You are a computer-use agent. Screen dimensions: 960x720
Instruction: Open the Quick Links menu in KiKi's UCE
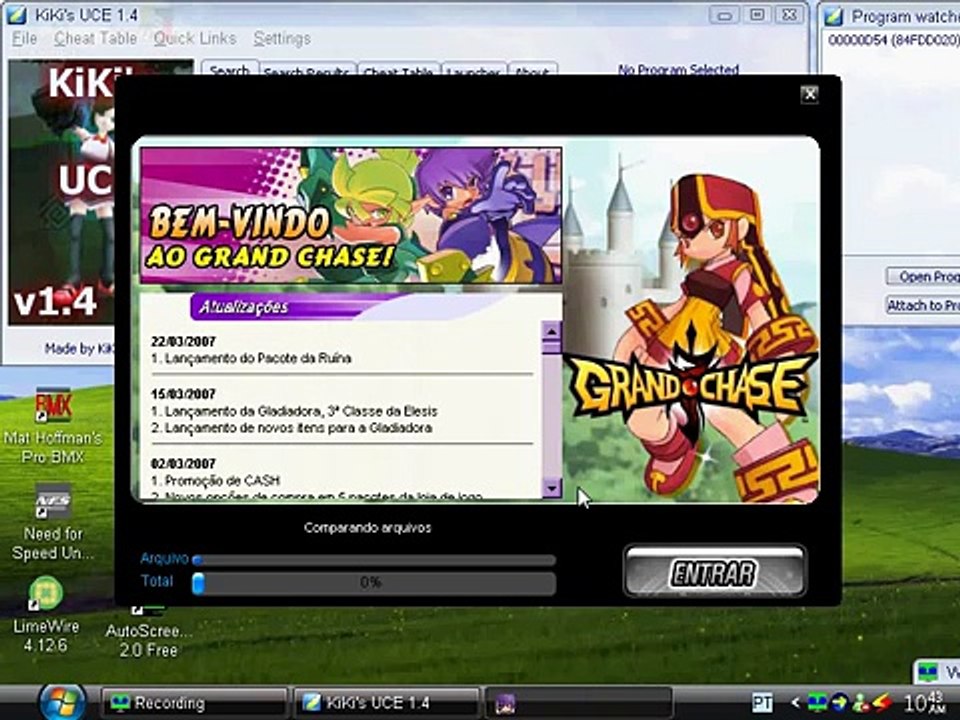pyautogui.click(x=195, y=39)
